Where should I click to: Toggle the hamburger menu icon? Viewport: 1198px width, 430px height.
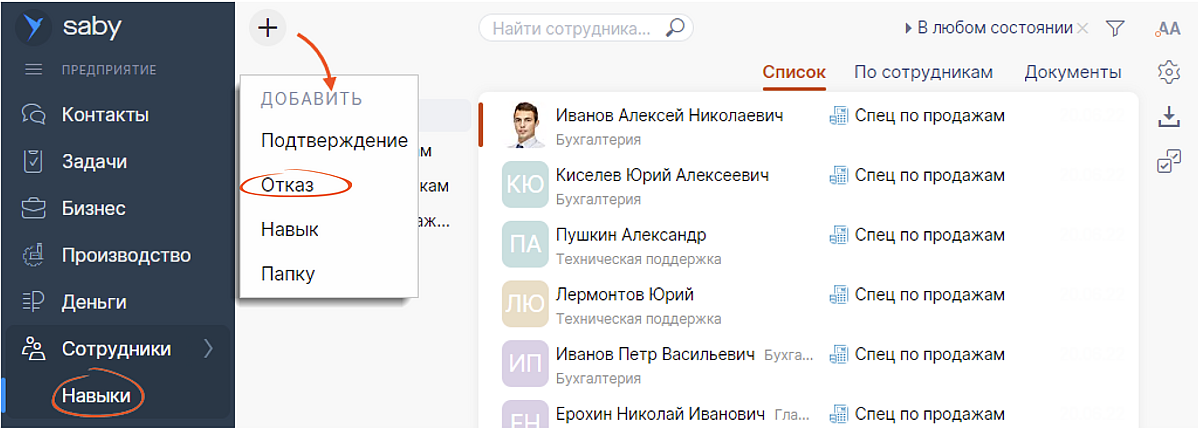tap(34, 70)
